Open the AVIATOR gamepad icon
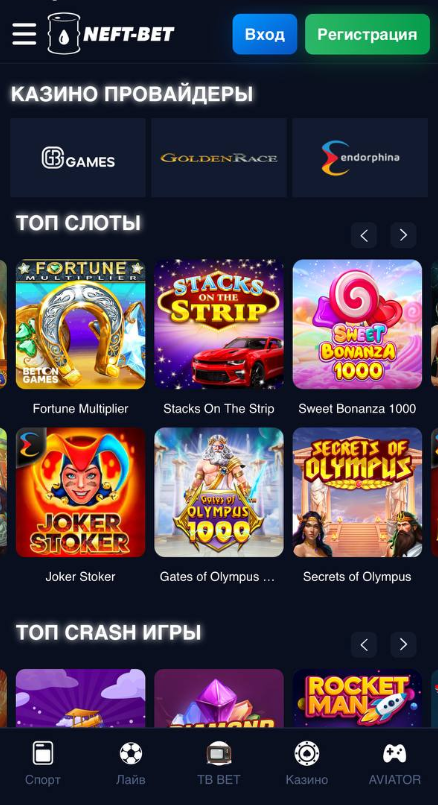This screenshot has height=805, width=438. coord(394,753)
